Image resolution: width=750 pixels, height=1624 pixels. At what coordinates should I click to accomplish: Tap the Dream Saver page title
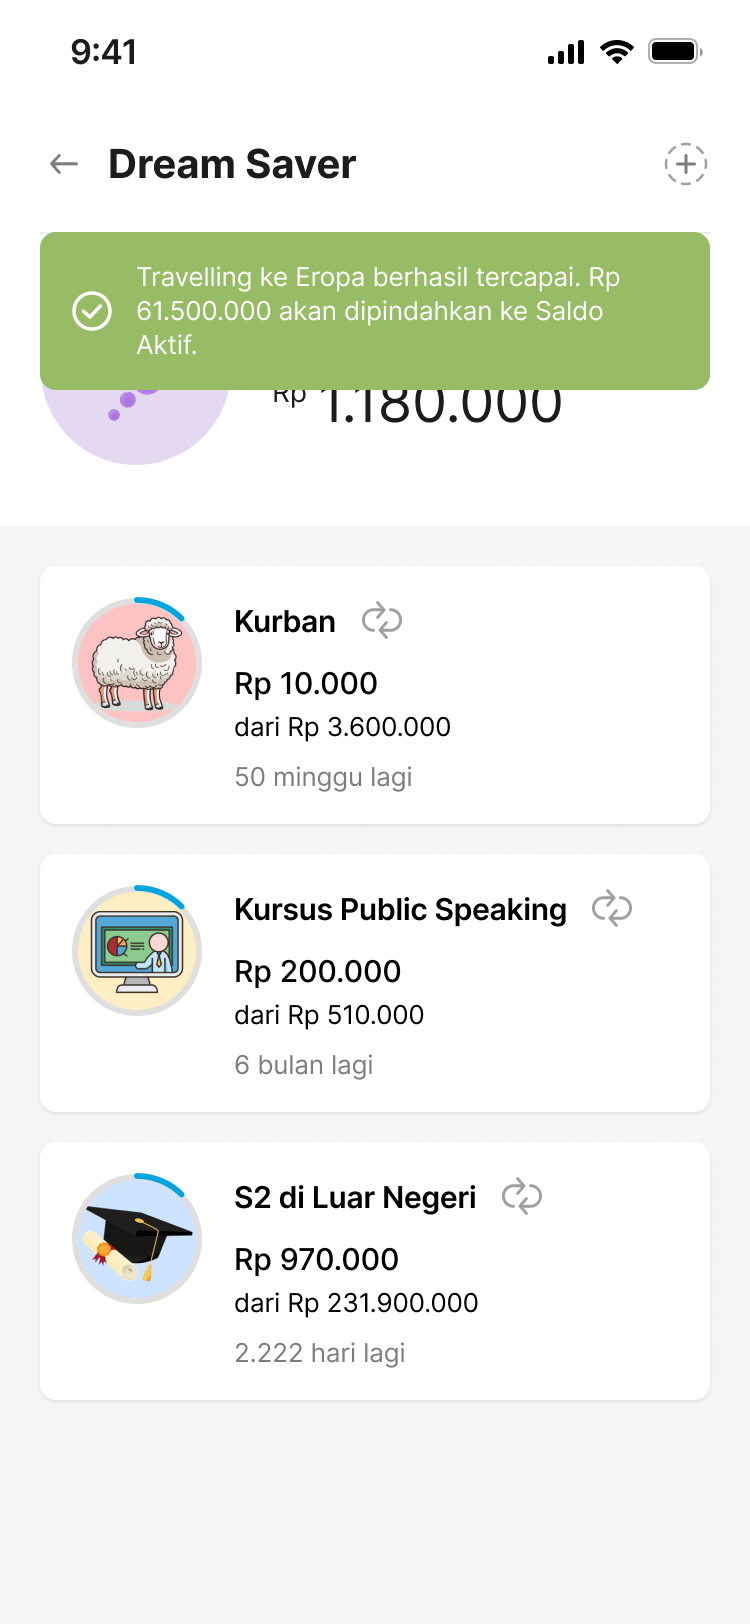point(232,164)
